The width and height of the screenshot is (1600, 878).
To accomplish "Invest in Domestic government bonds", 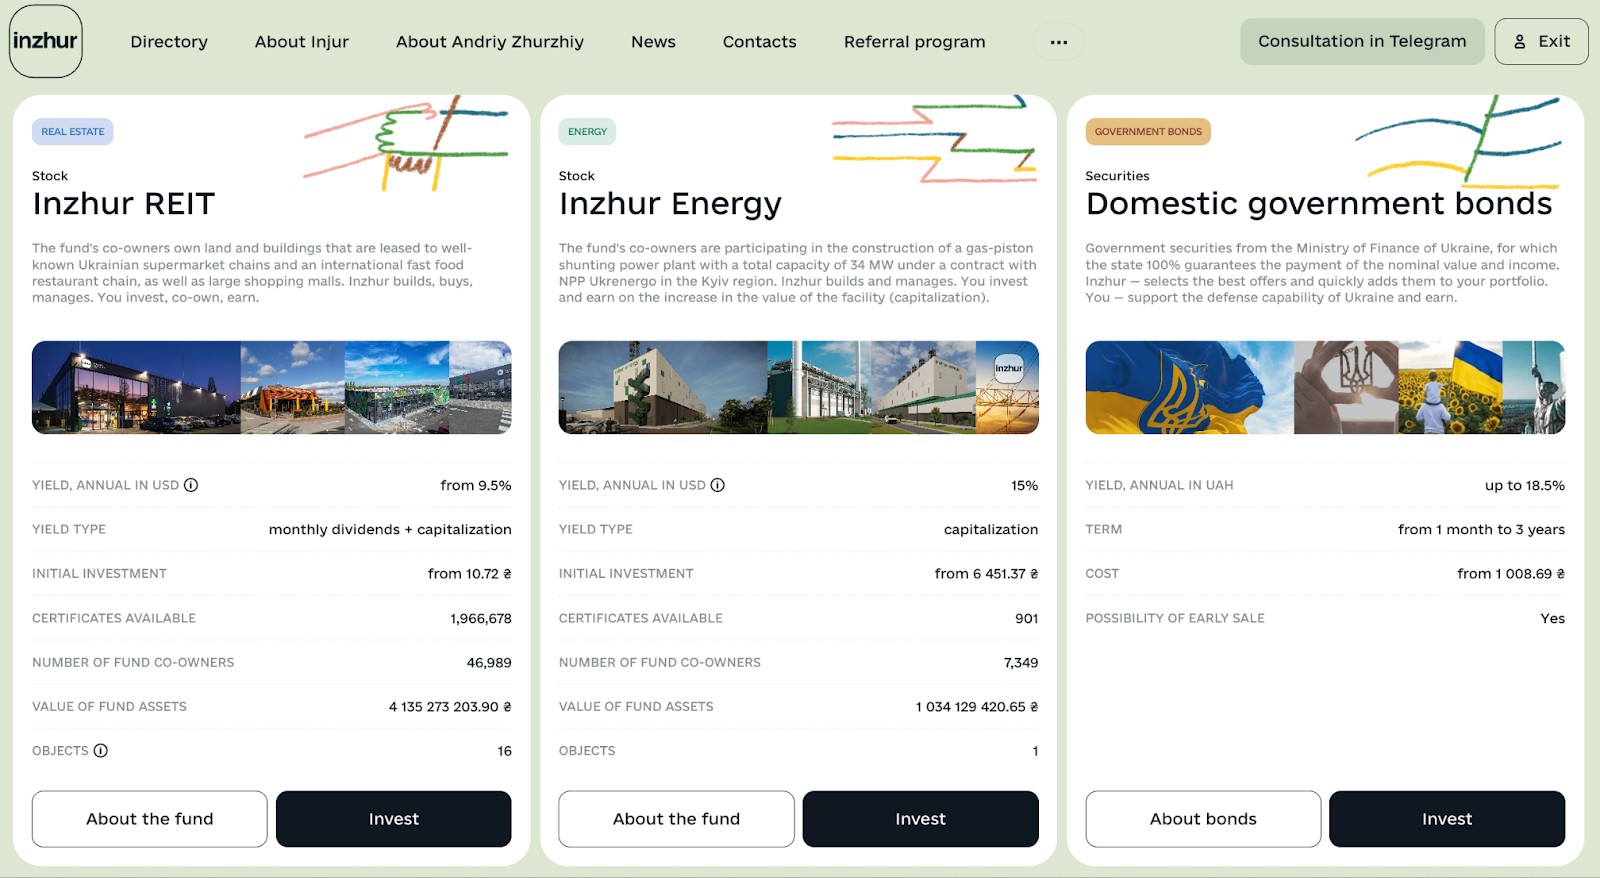I will point(1447,819).
